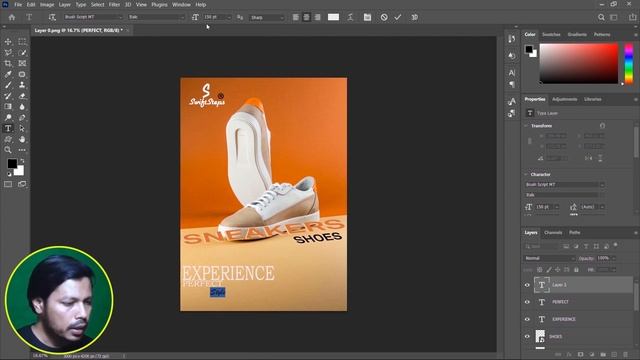
Task: Delete layer with trash icon
Action: click(x=626, y=355)
